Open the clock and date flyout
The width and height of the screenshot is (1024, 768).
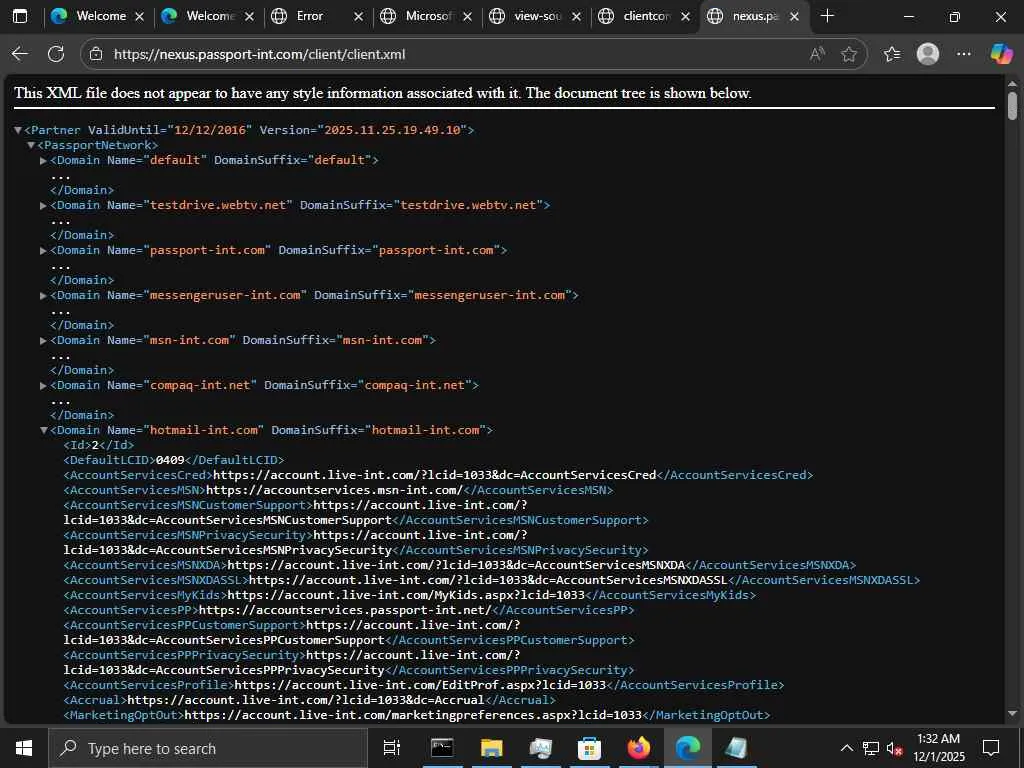(938, 748)
